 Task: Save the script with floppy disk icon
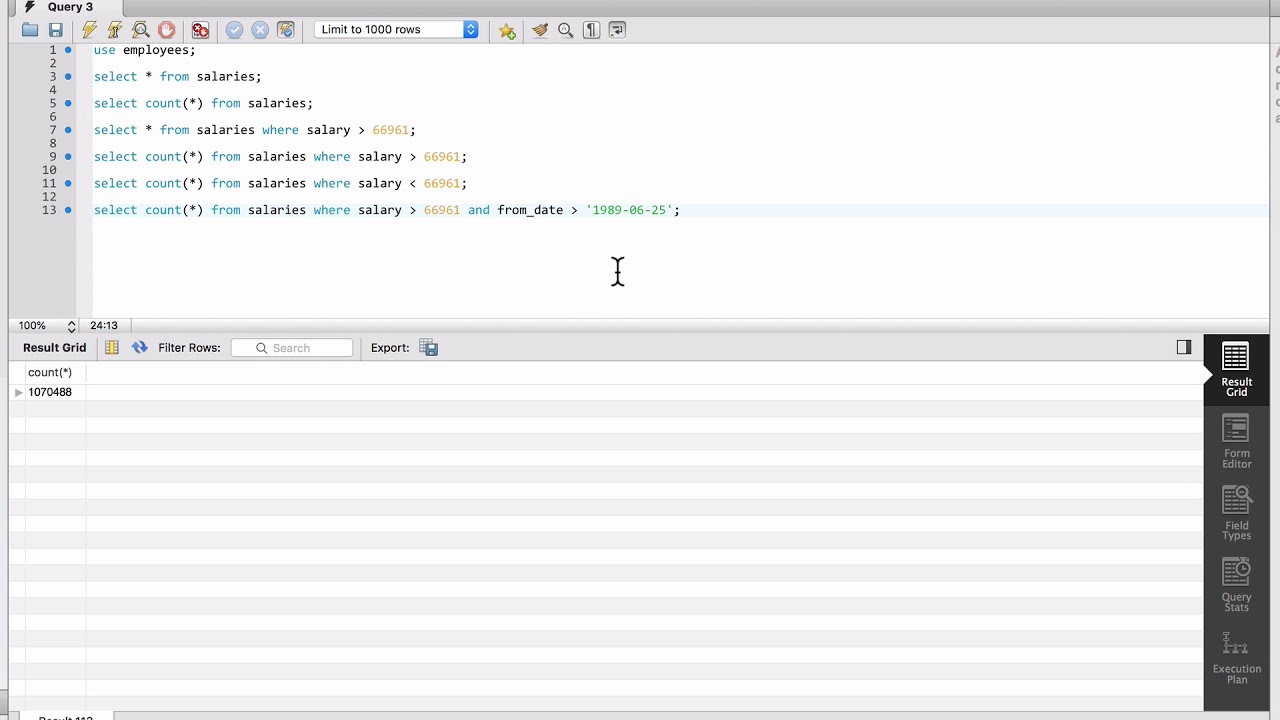click(x=56, y=30)
